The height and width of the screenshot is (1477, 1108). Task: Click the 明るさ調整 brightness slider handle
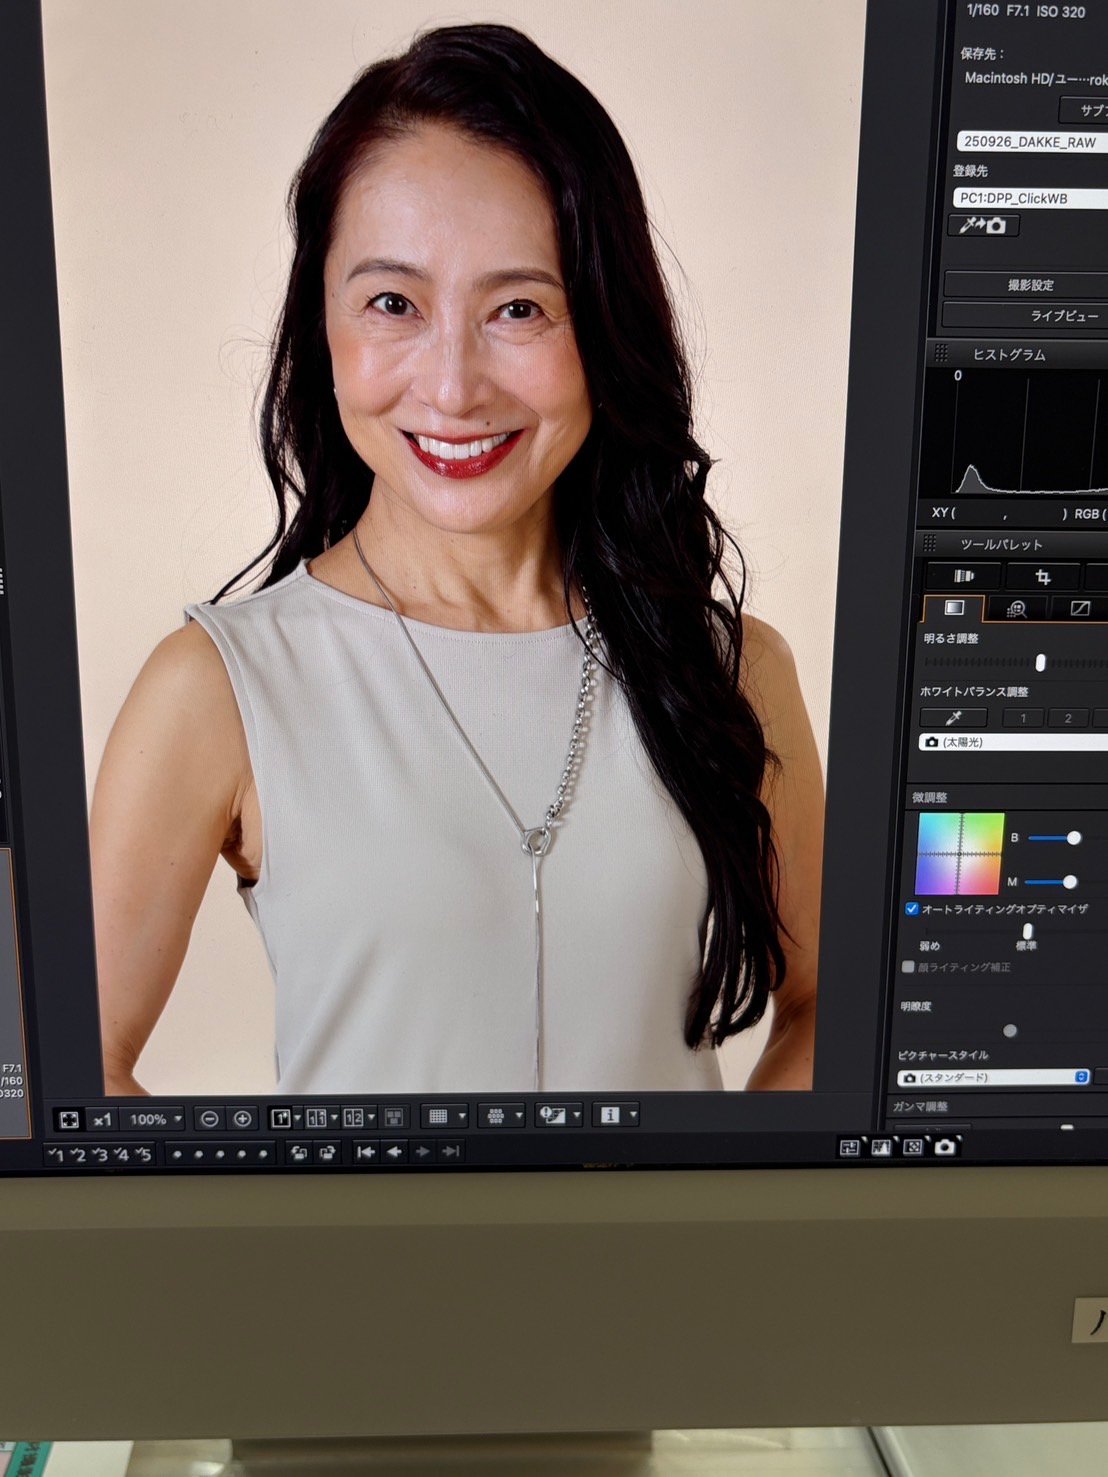pos(1040,662)
